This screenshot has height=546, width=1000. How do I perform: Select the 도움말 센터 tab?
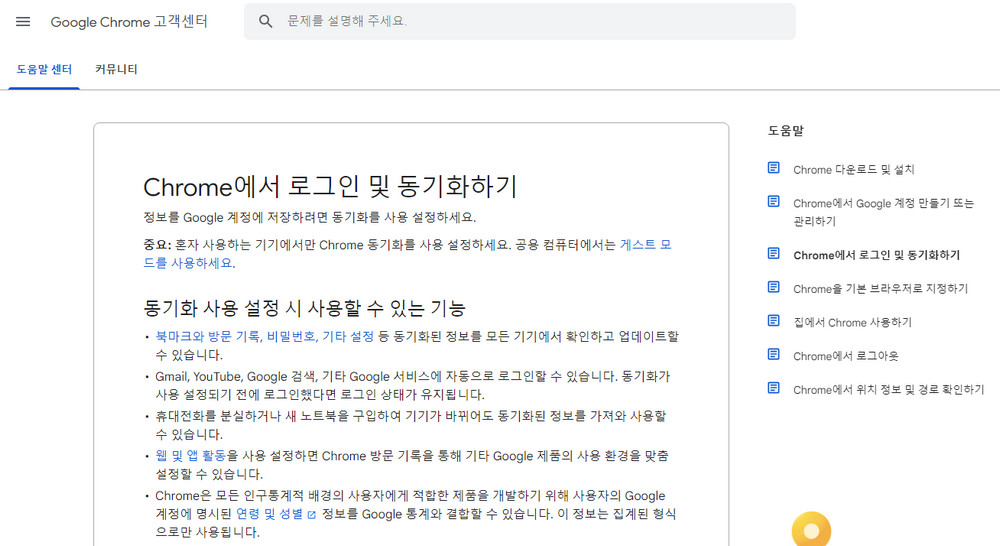point(44,70)
